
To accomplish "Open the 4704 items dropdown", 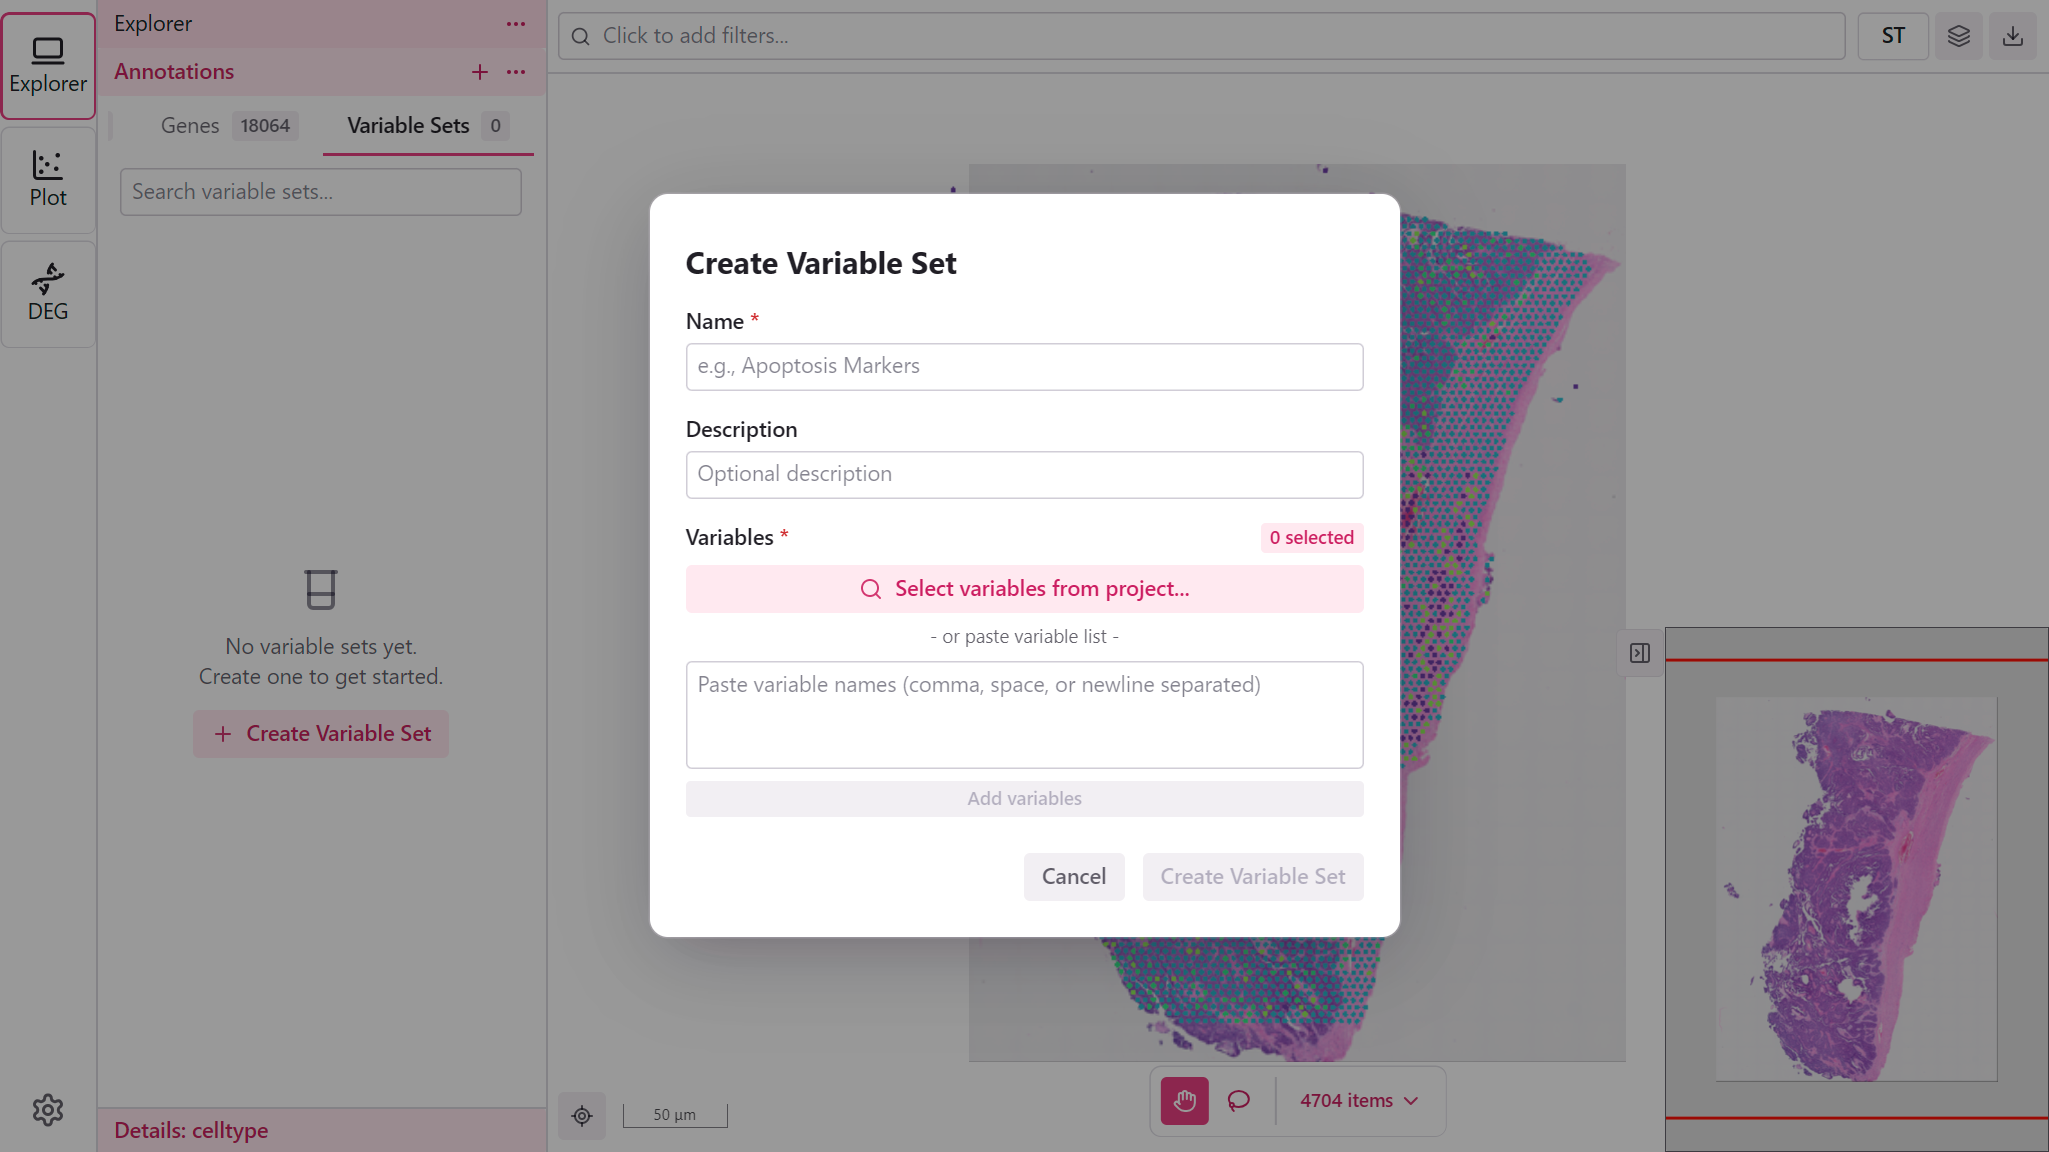I will point(1357,1100).
